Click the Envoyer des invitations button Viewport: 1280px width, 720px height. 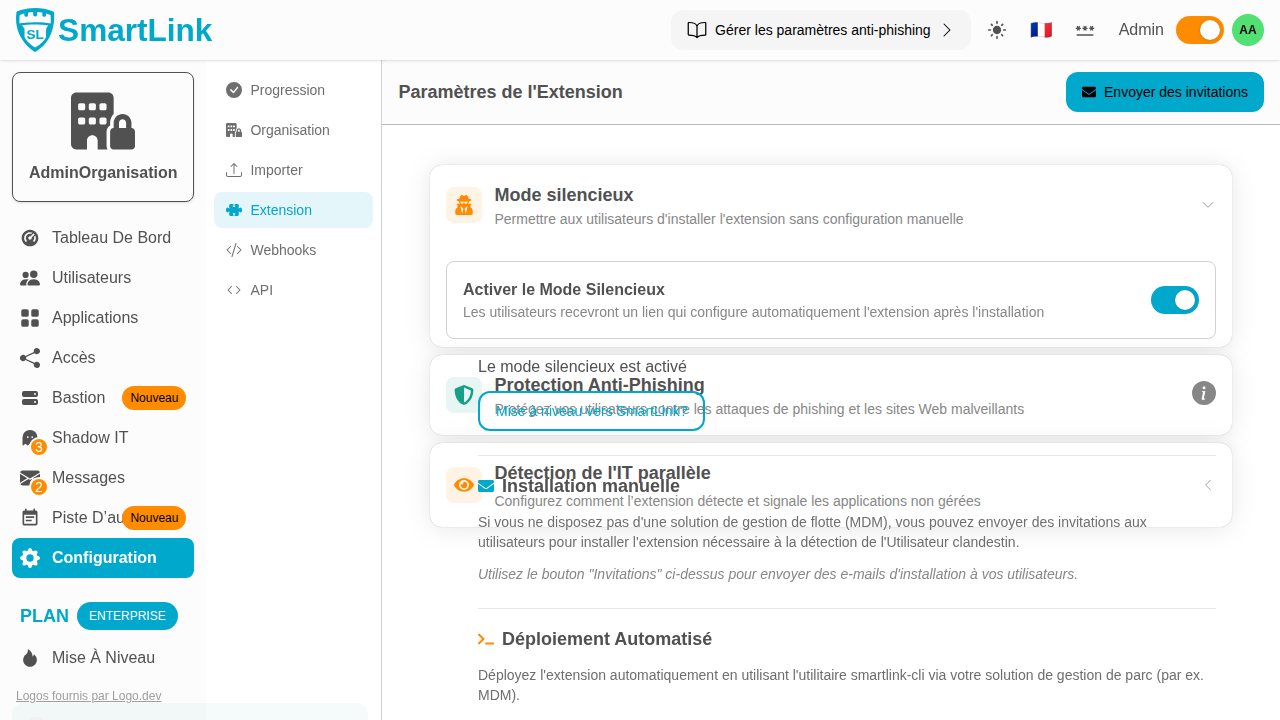1164,91
